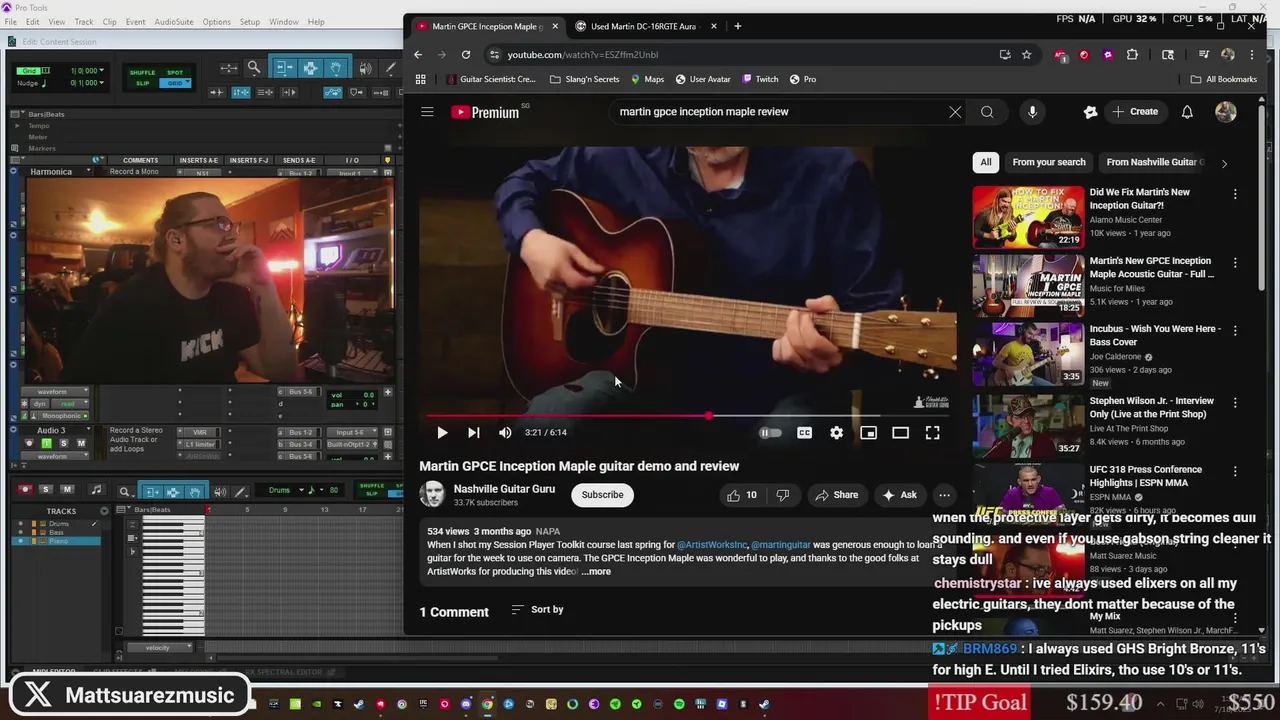Toggle closed captions CC on the video

tap(804, 433)
